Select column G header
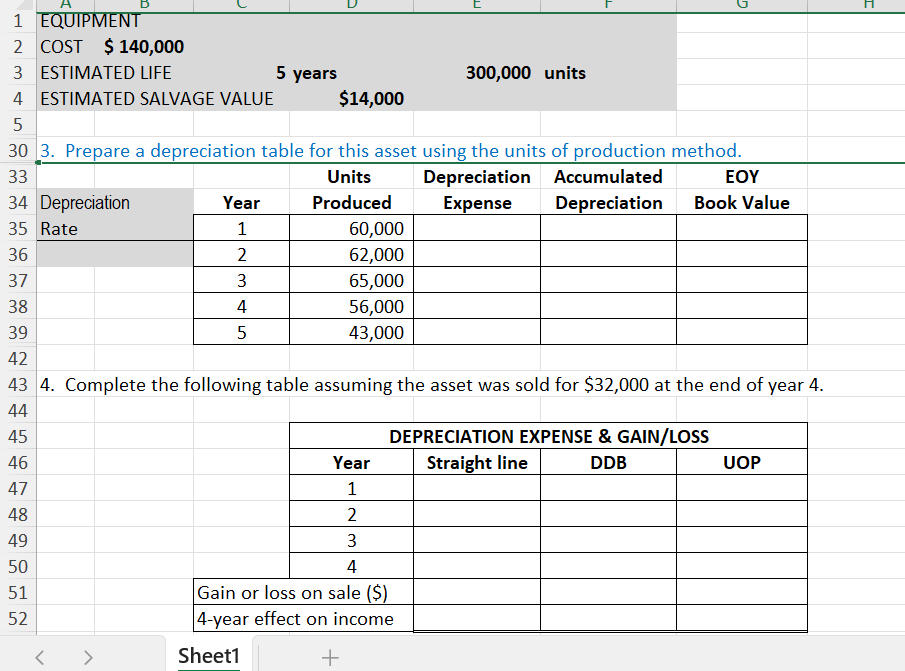The image size is (905, 671). [x=742, y=5]
